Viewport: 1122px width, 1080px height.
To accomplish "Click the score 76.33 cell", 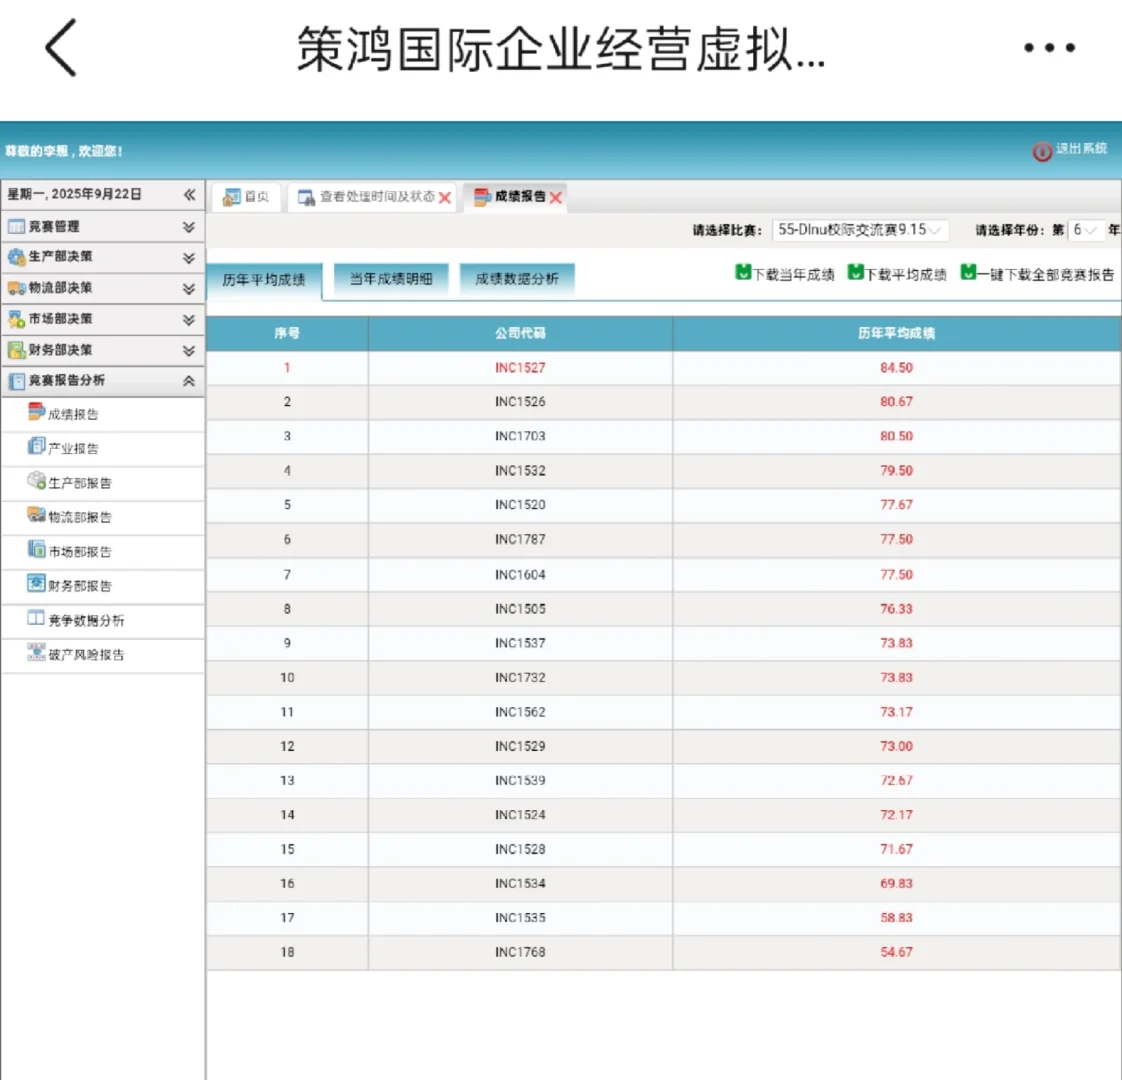I will point(897,609).
